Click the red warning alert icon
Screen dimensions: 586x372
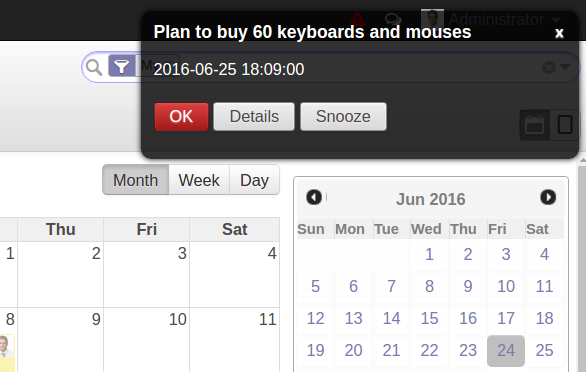tap(357, 18)
